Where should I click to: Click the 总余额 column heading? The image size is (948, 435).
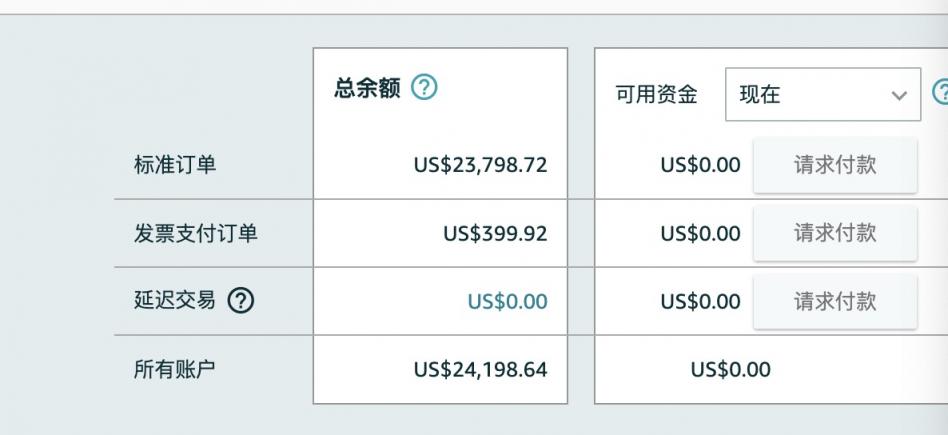367,88
